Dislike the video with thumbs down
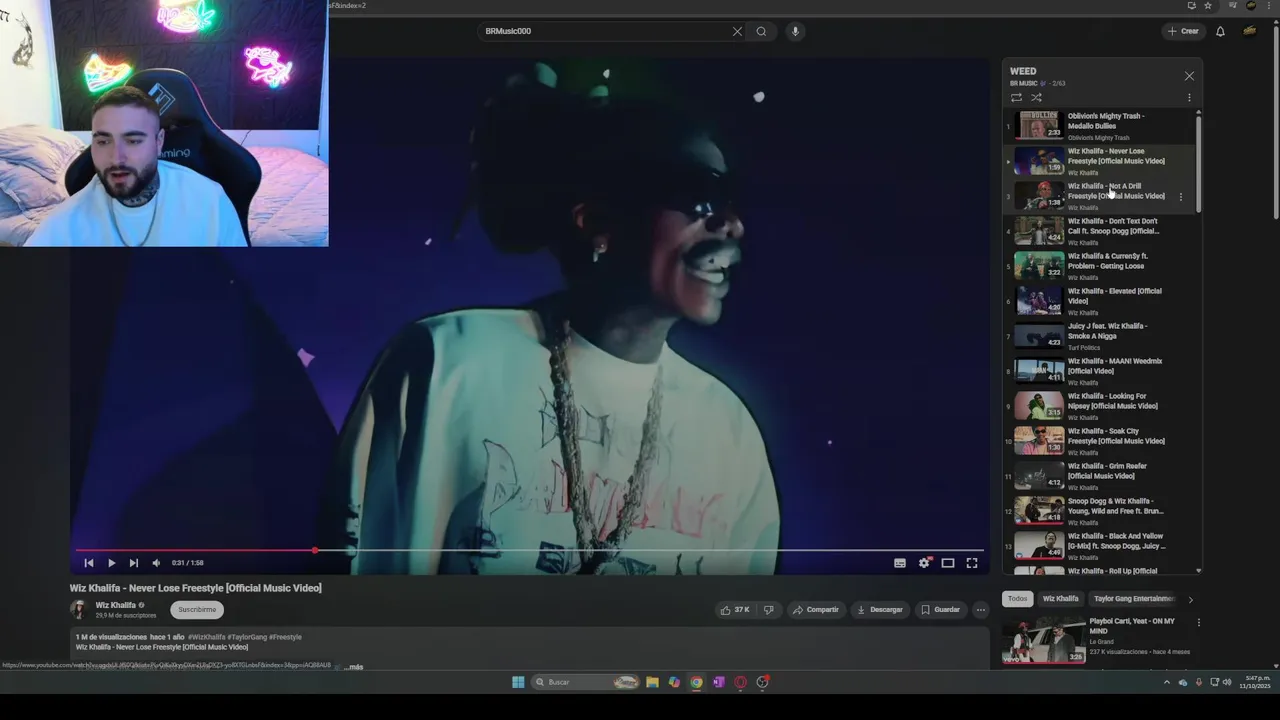The width and height of the screenshot is (1280, 720). coord(769,609)
